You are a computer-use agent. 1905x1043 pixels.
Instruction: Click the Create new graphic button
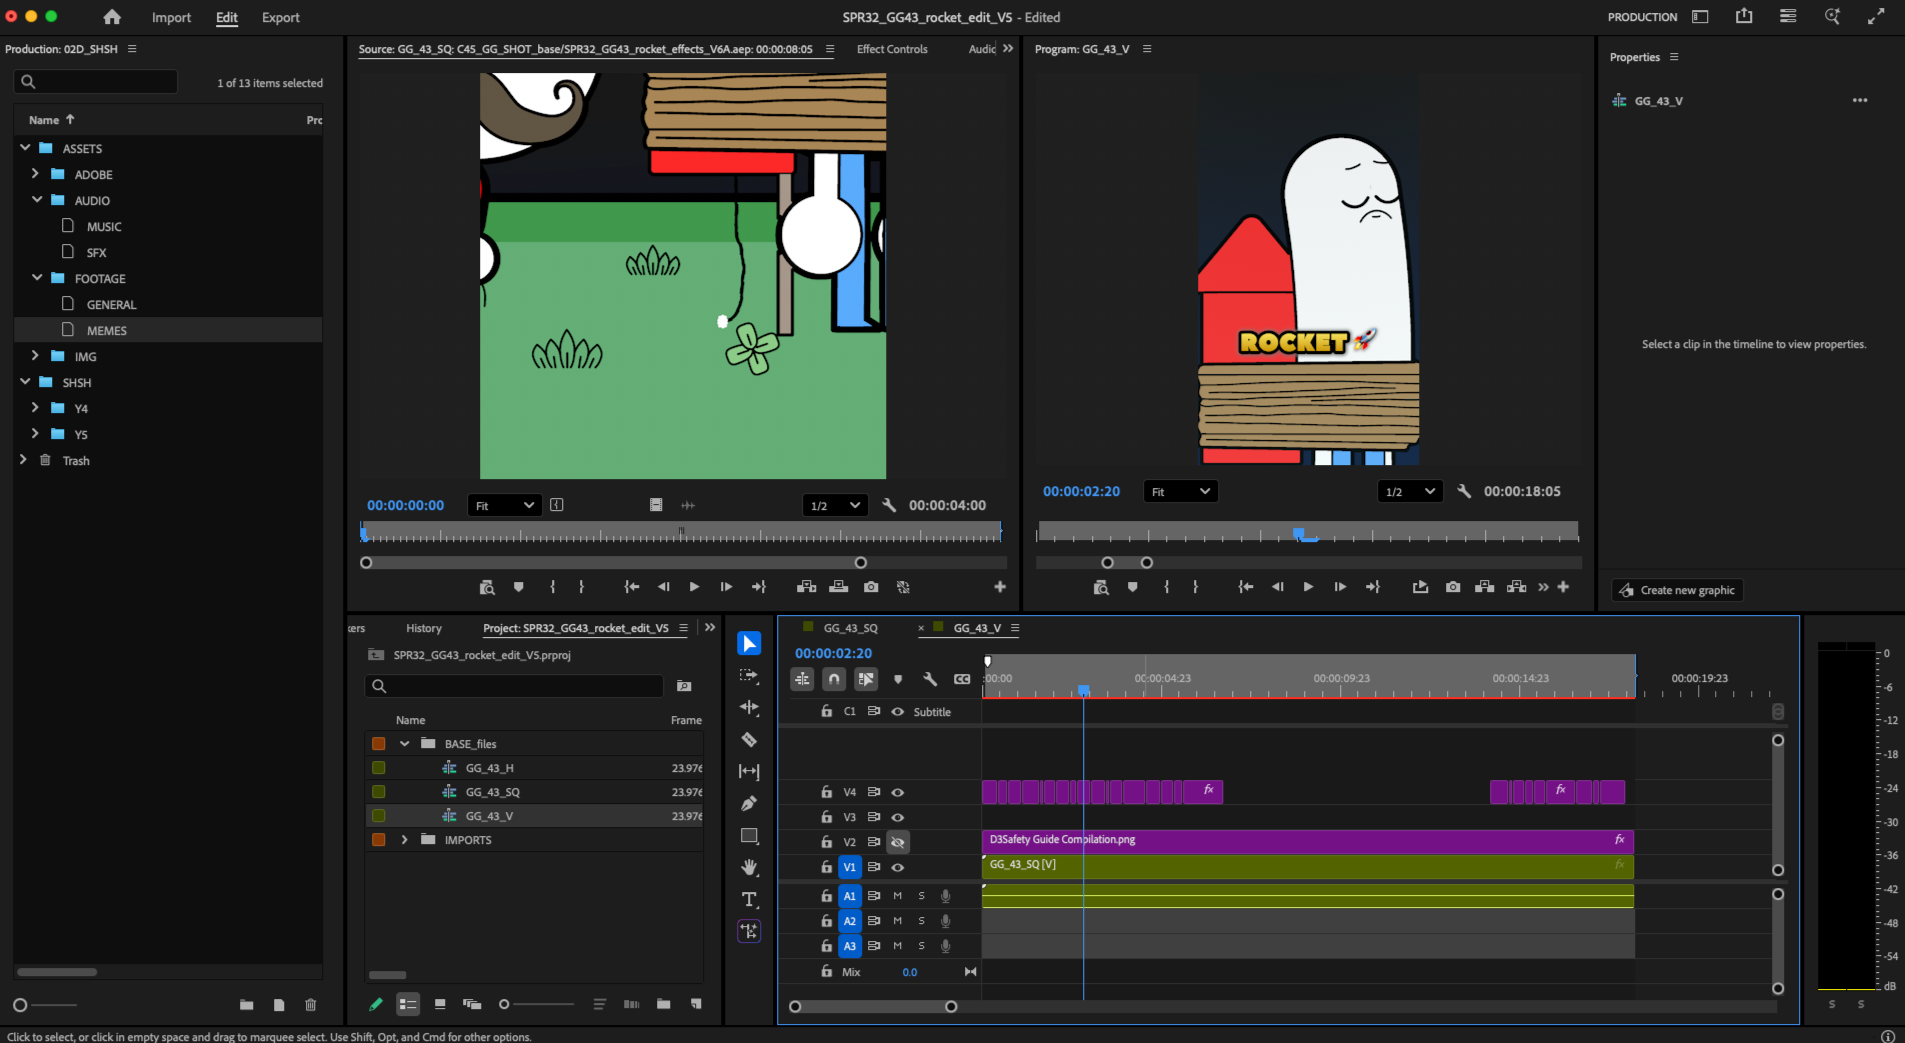1677,590
